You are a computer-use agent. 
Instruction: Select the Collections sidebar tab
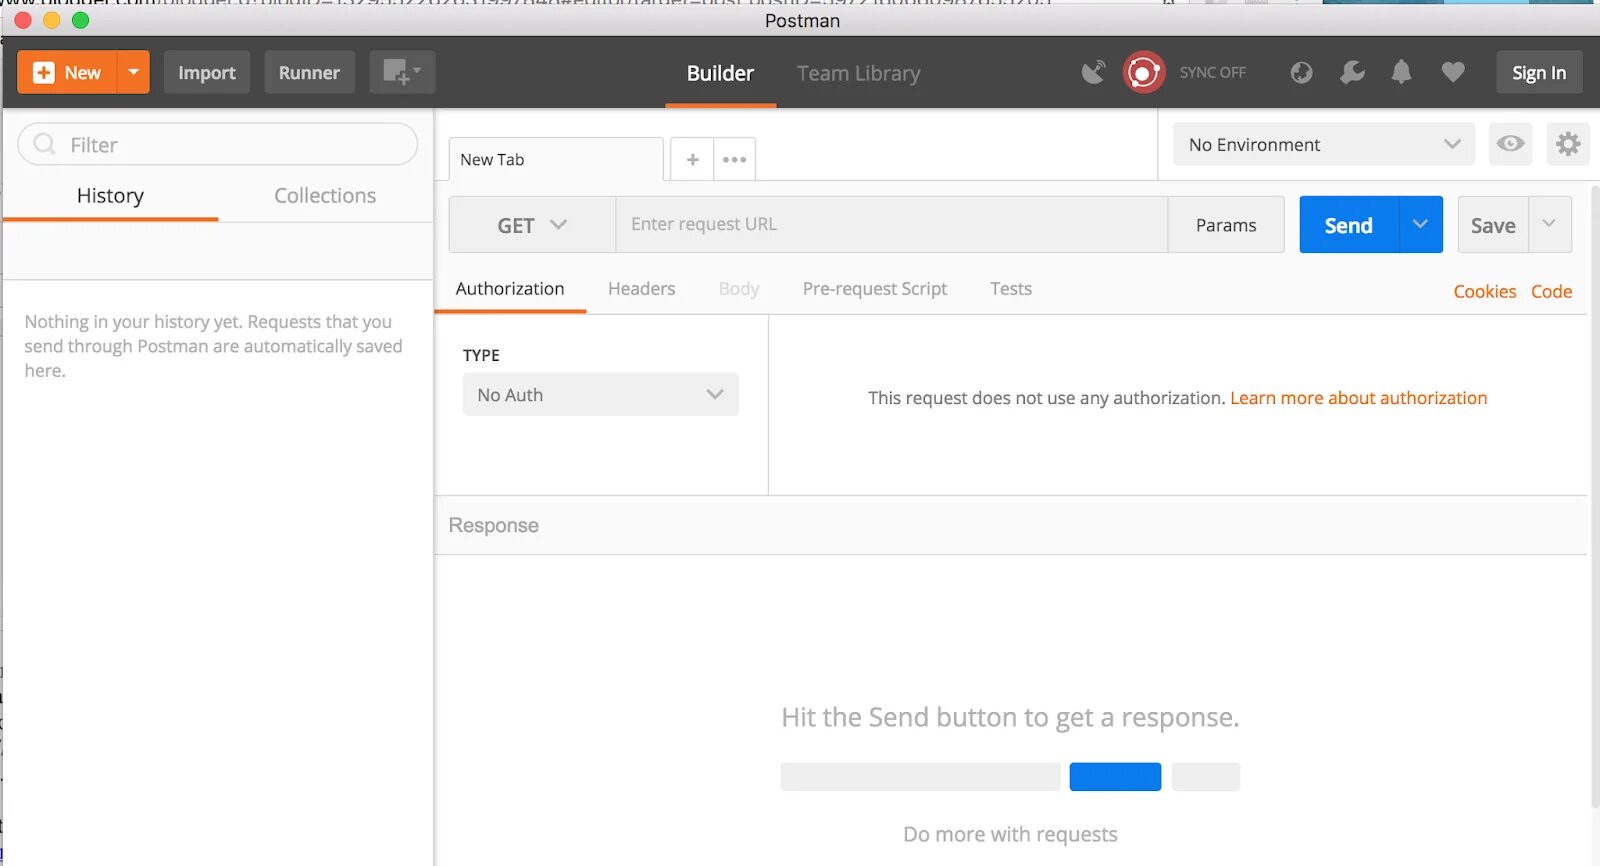[x=325, y=196]
